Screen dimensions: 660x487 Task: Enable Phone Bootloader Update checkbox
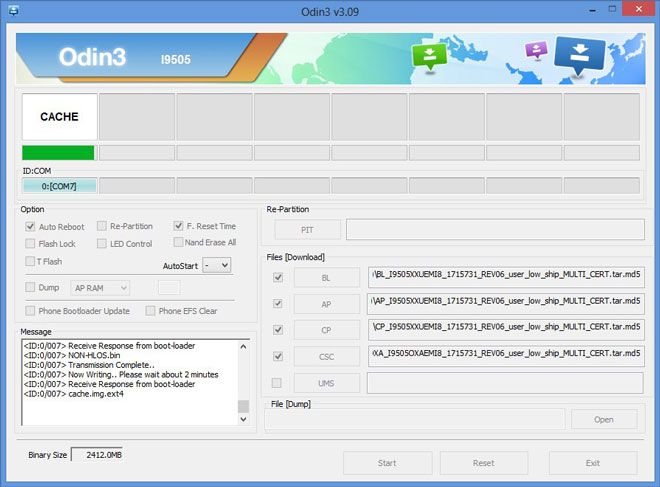pos(30,311)
